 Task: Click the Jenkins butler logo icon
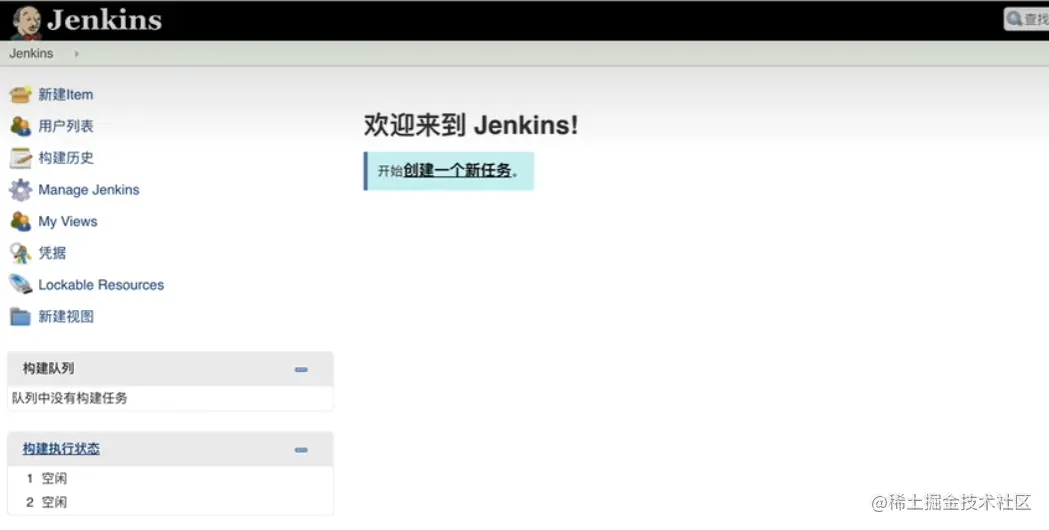click(x=26, y=23)
